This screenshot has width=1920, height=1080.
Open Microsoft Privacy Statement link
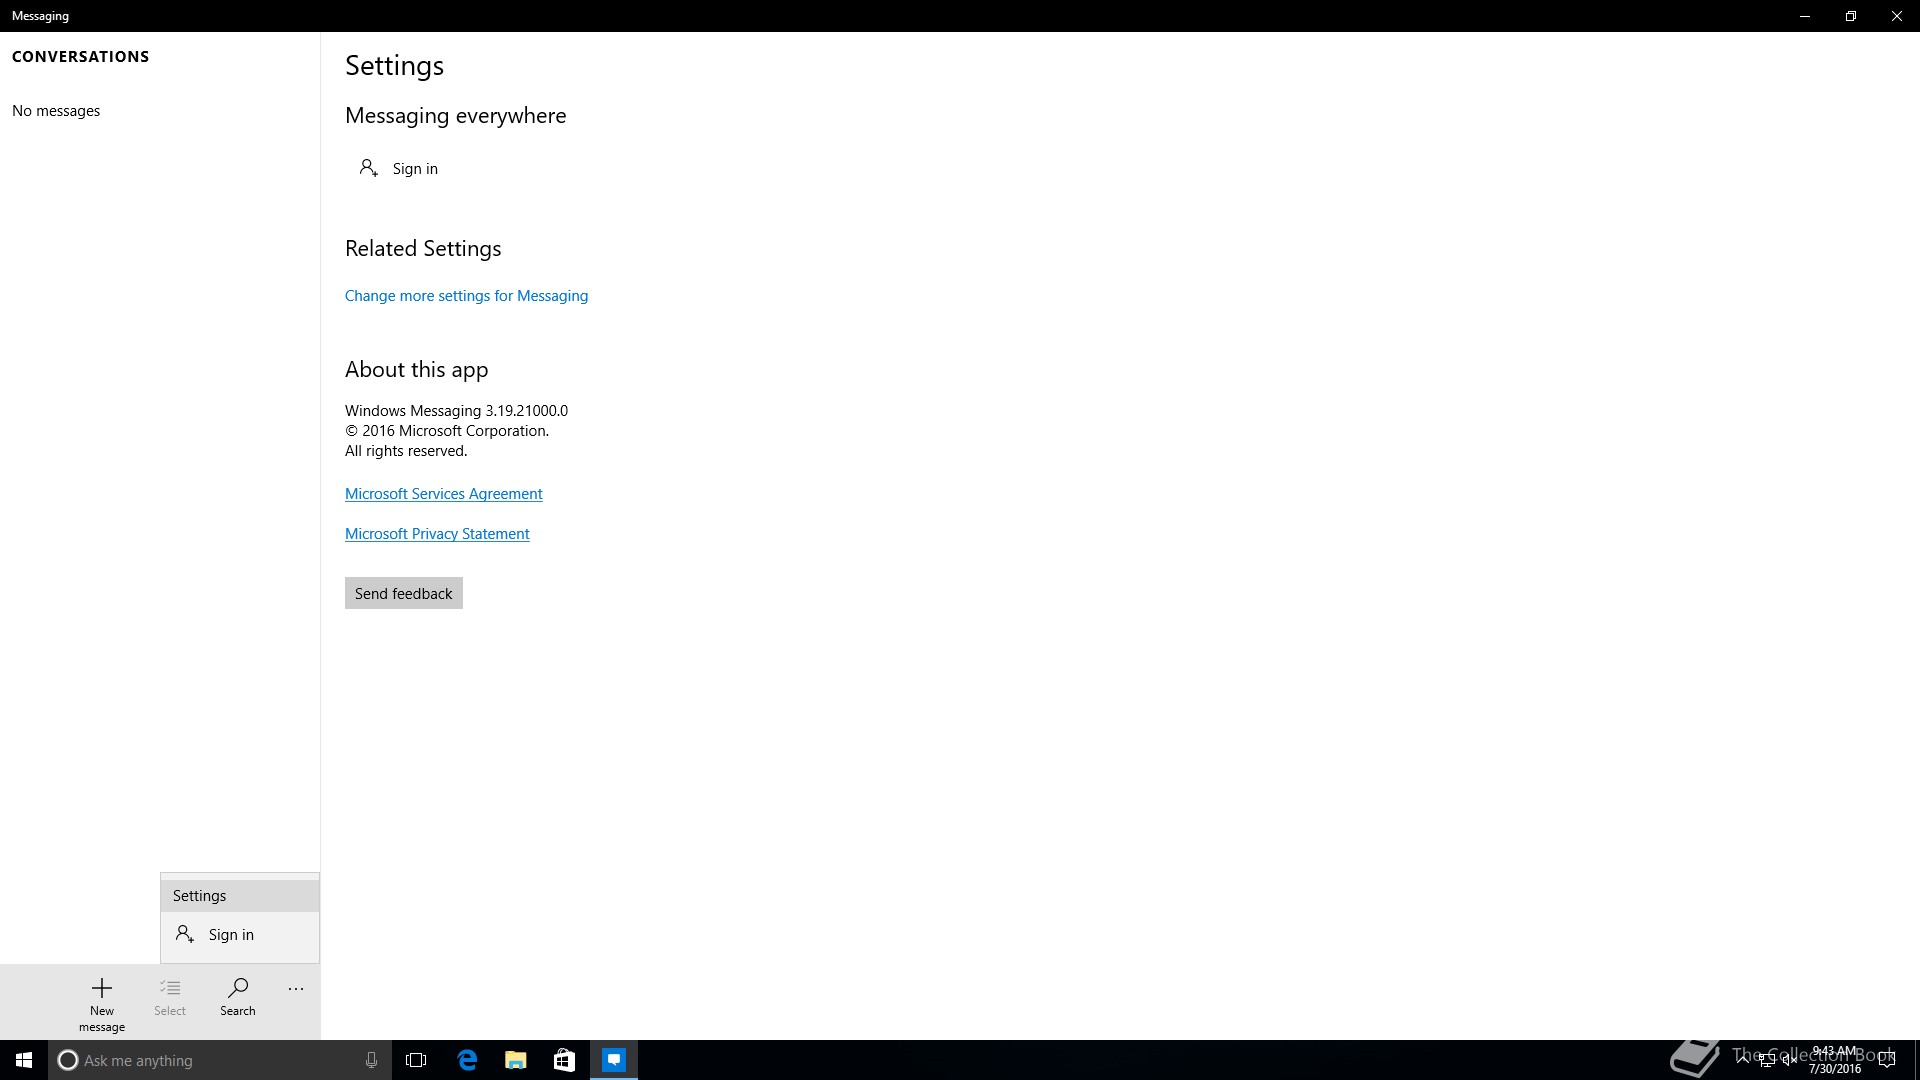click(x=437, y=534)
